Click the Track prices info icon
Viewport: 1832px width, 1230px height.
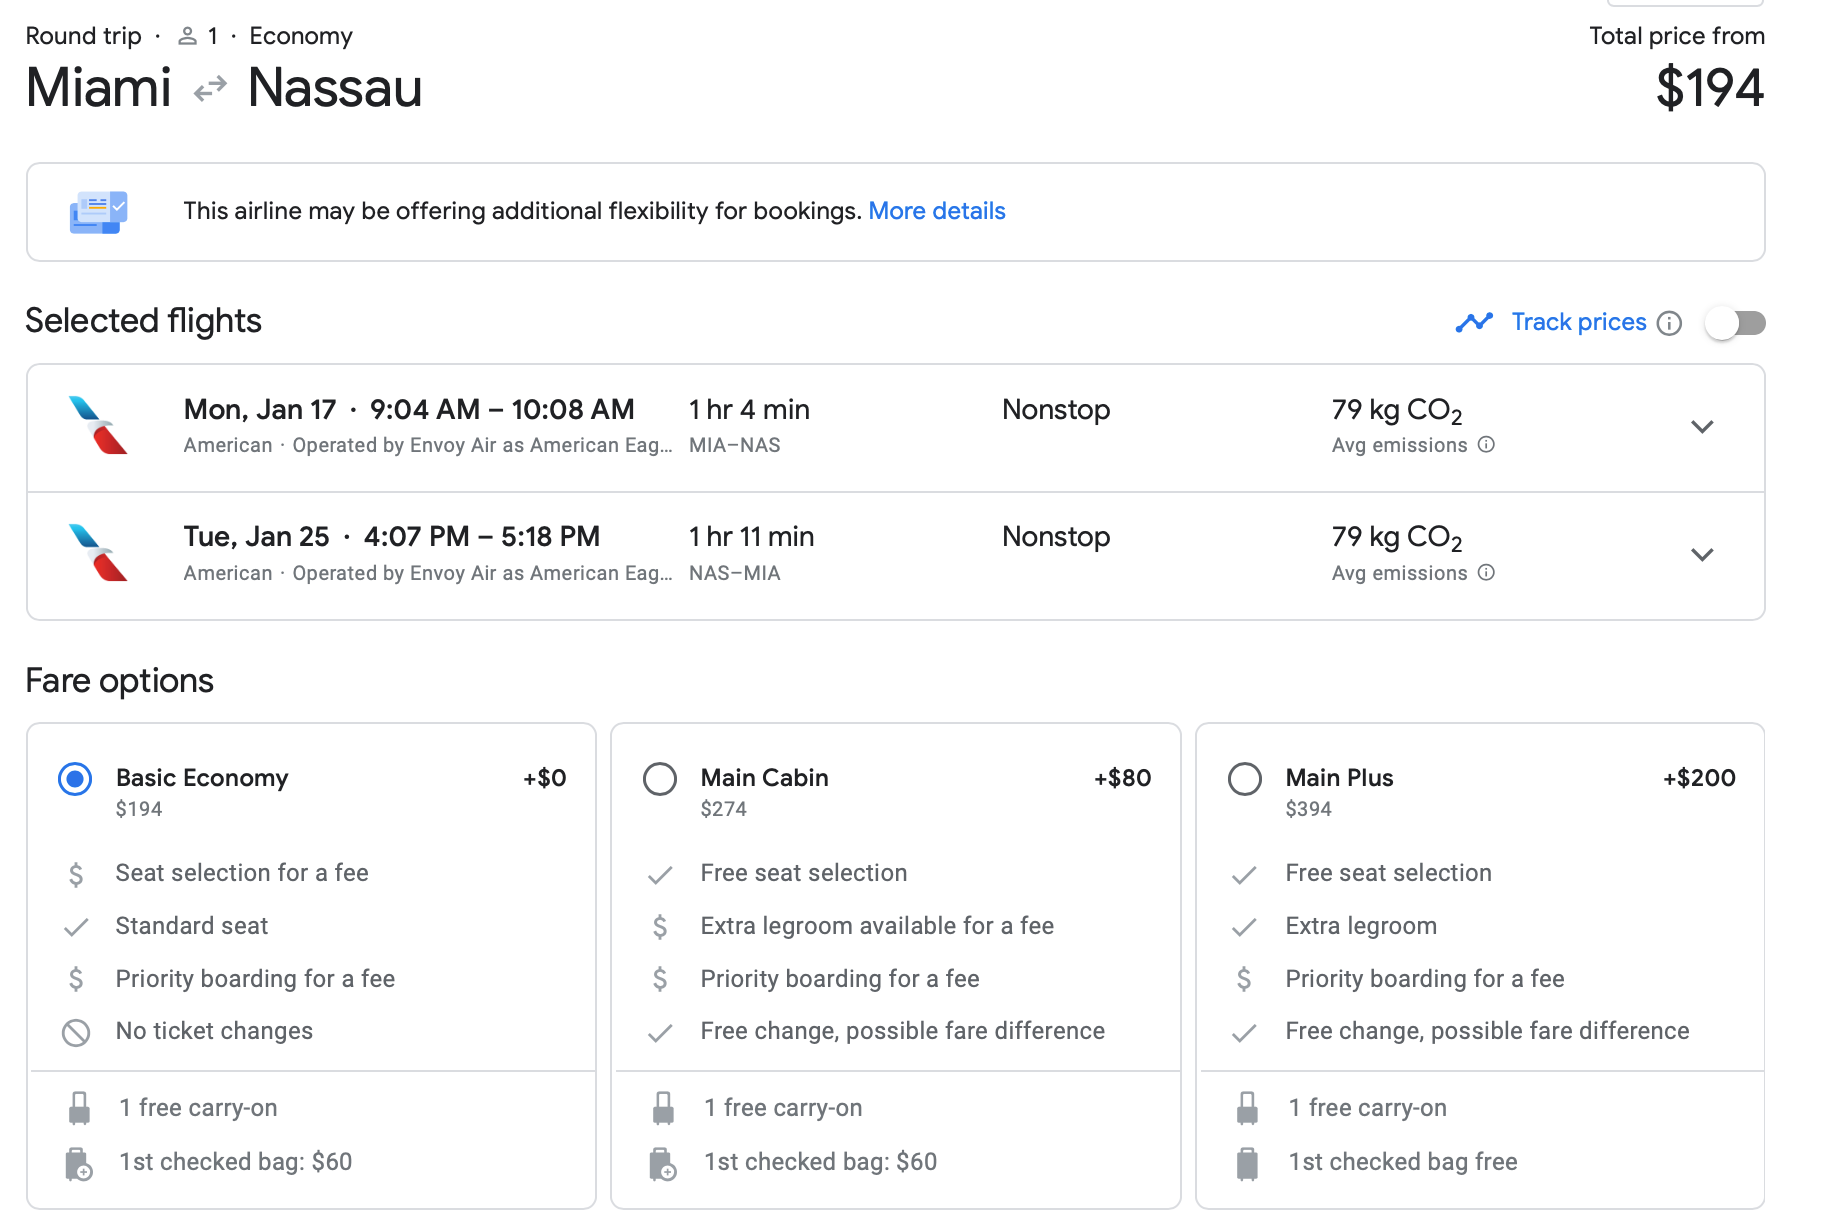[1669, 323]
